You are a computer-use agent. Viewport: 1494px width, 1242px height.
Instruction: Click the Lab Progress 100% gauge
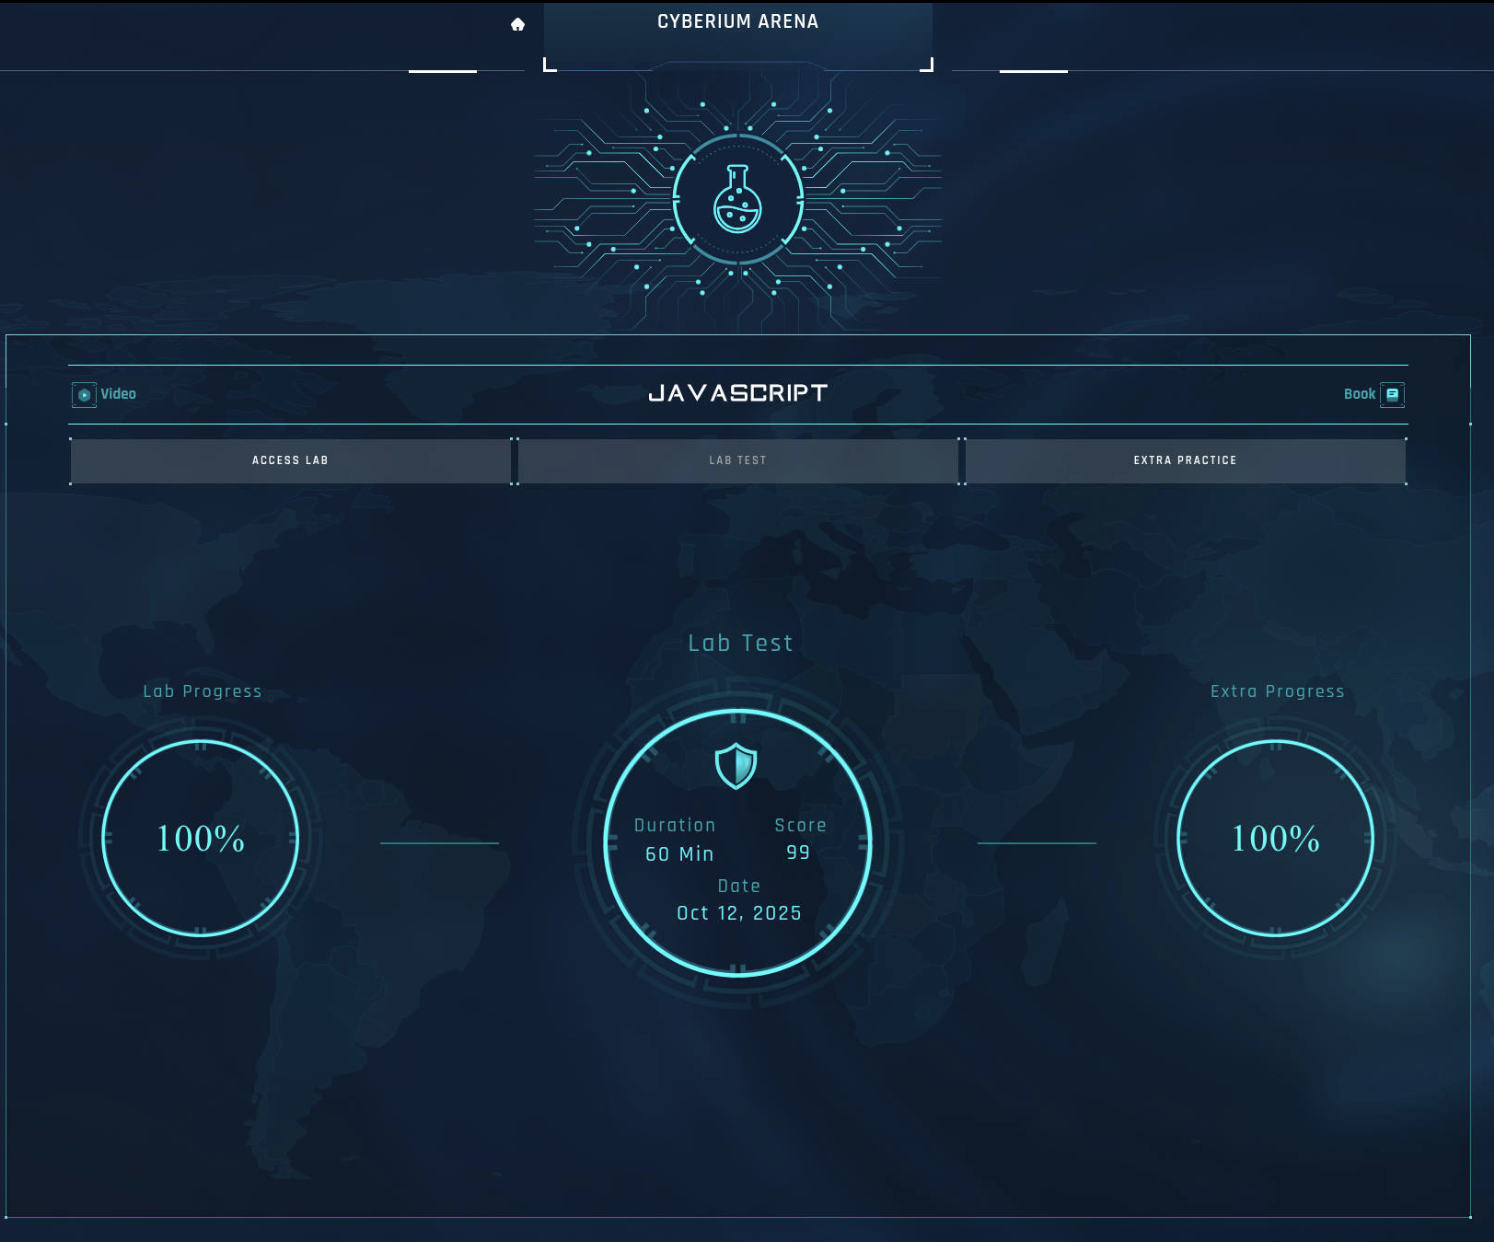[201, 838]
